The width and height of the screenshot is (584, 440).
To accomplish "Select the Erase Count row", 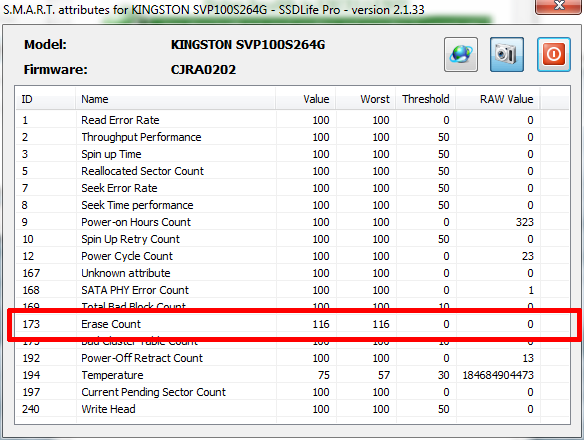I will coord(292,324).
